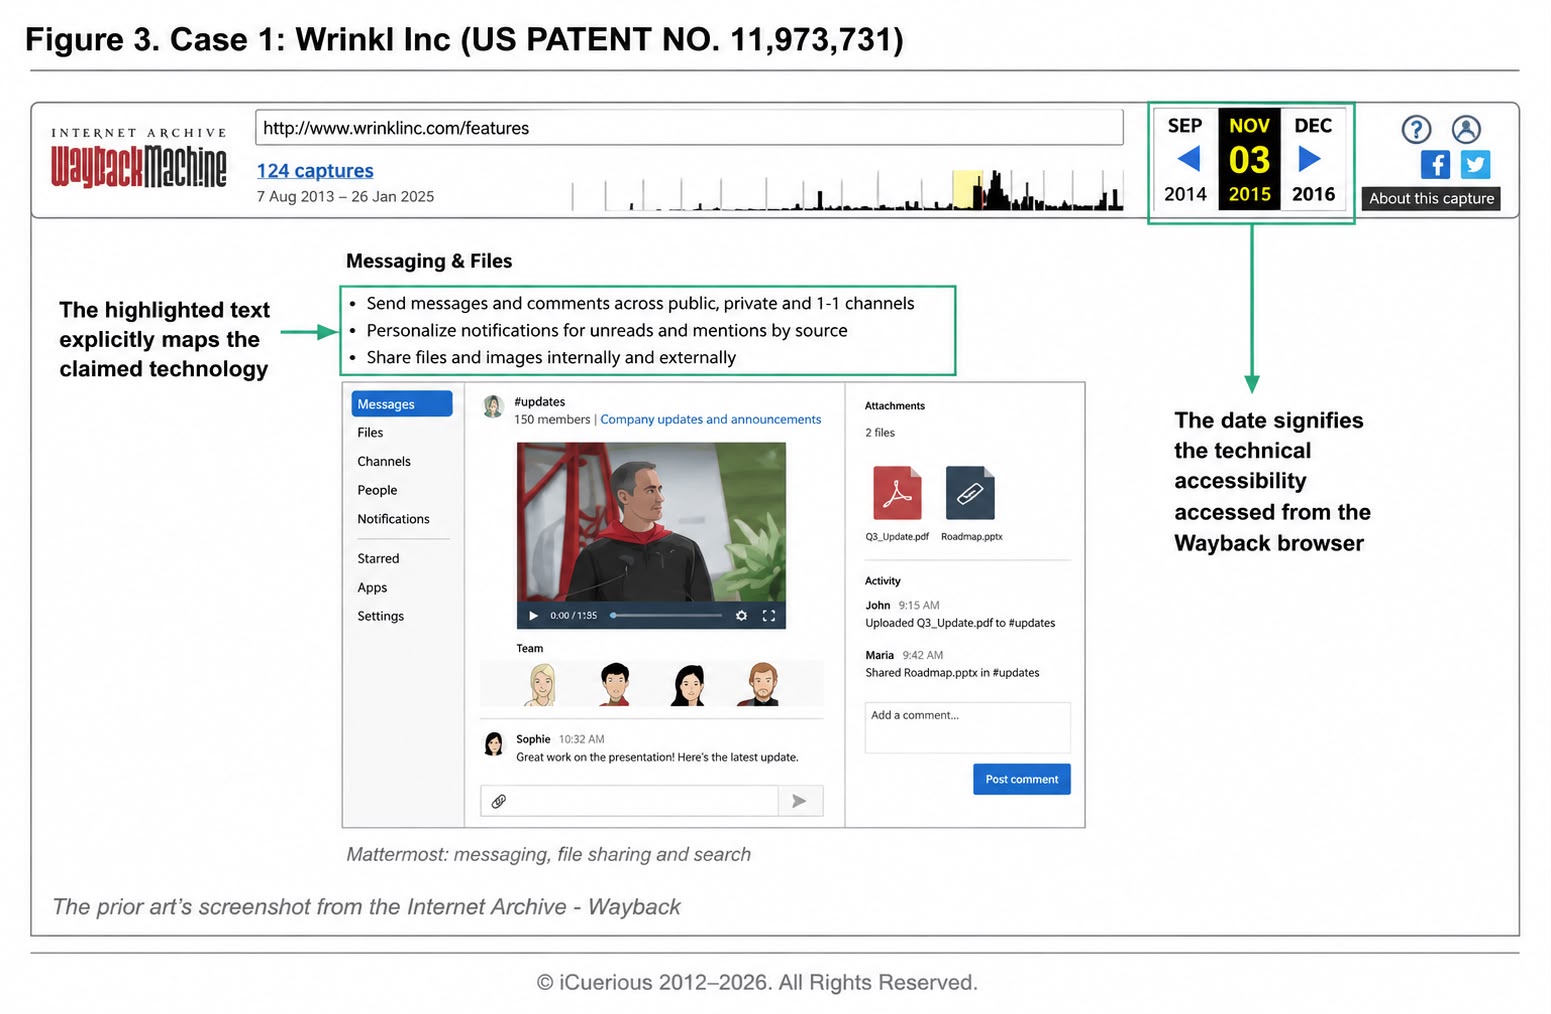Open the Wayback help question-mark icon
1551x1014 pixels.
point(1416,129)
